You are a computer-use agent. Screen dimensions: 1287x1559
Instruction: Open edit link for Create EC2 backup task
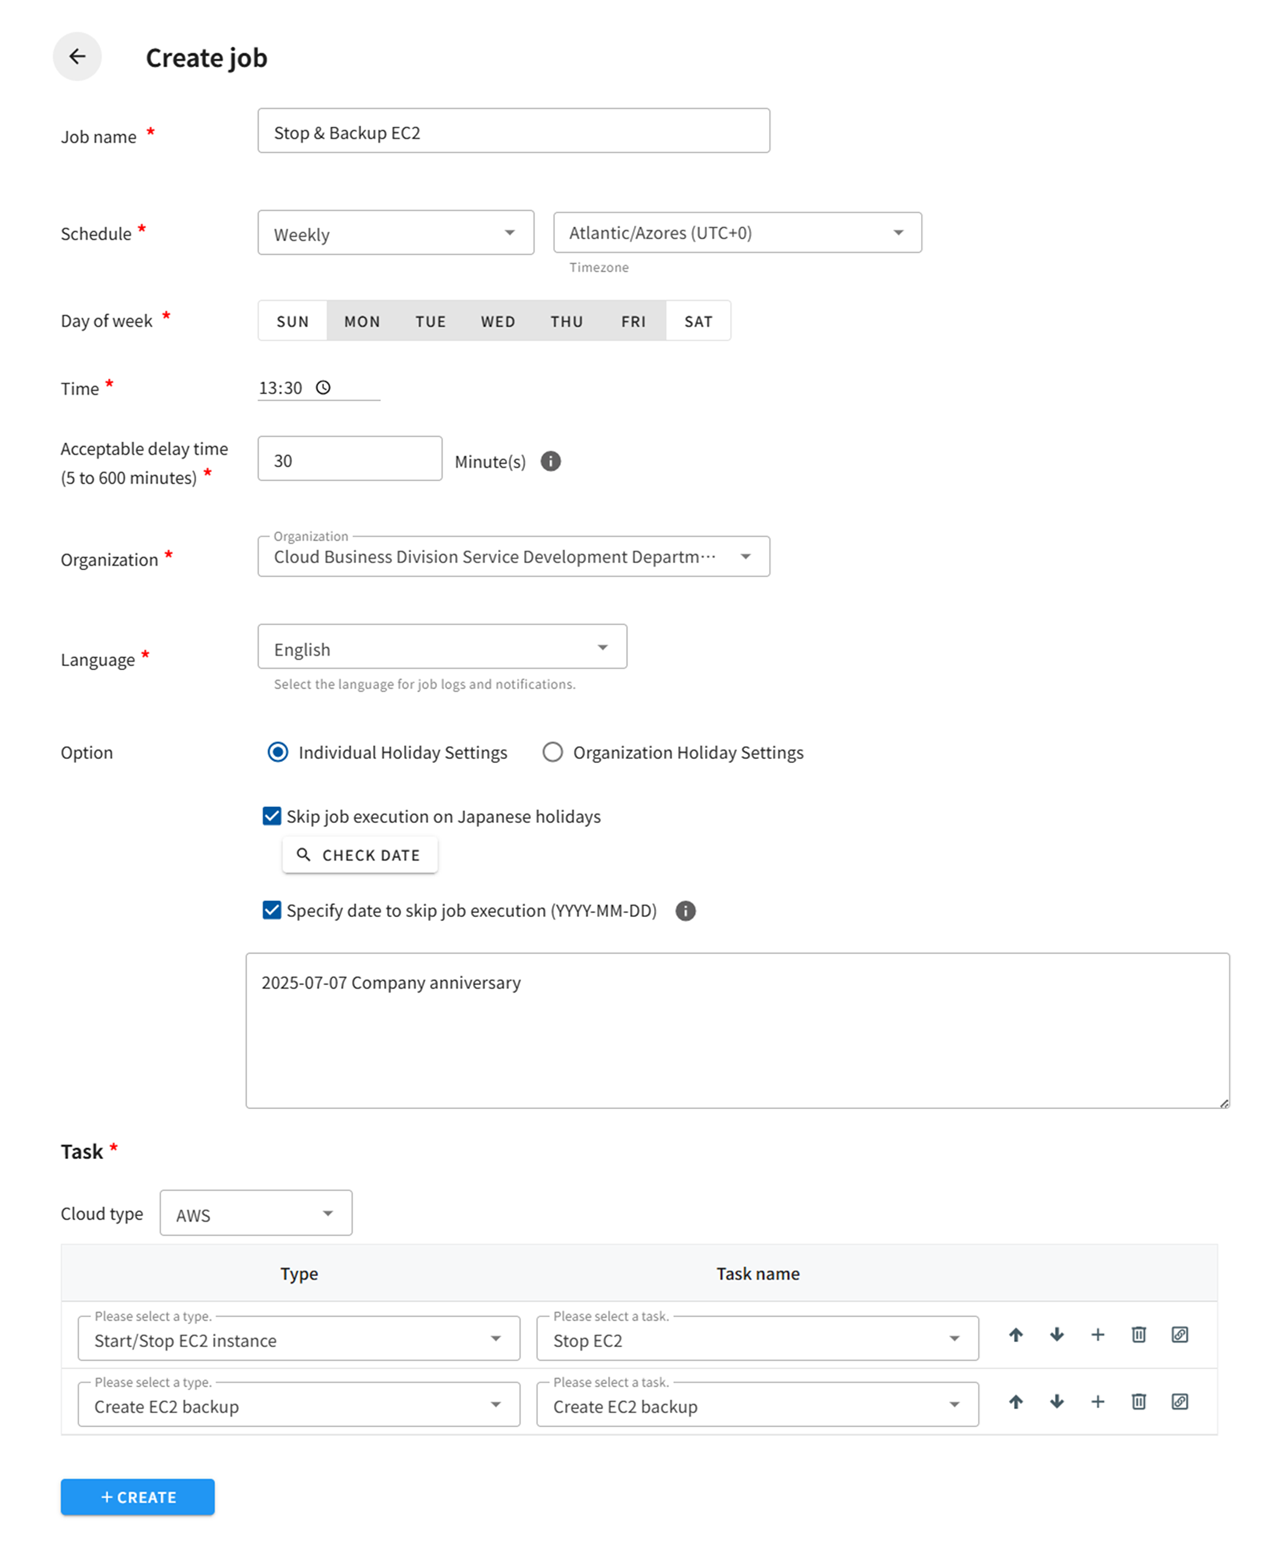1180,1402
